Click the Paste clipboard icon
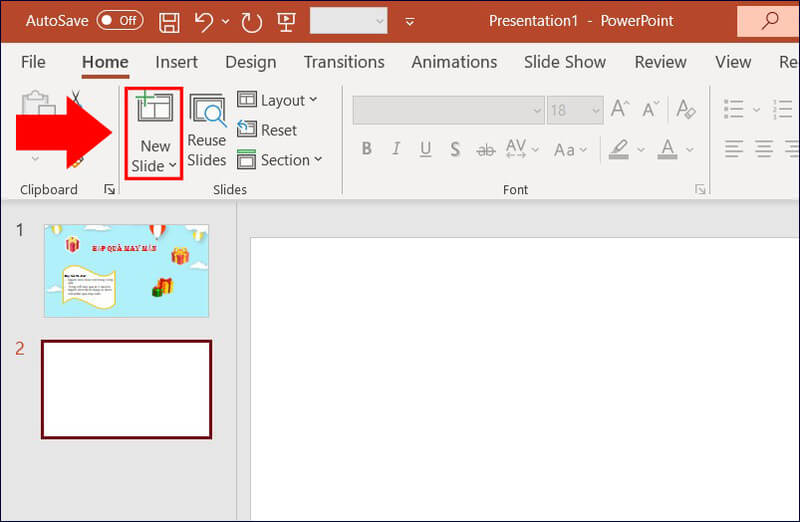Viewport: 800px width, 522px height. coord(38,104)
